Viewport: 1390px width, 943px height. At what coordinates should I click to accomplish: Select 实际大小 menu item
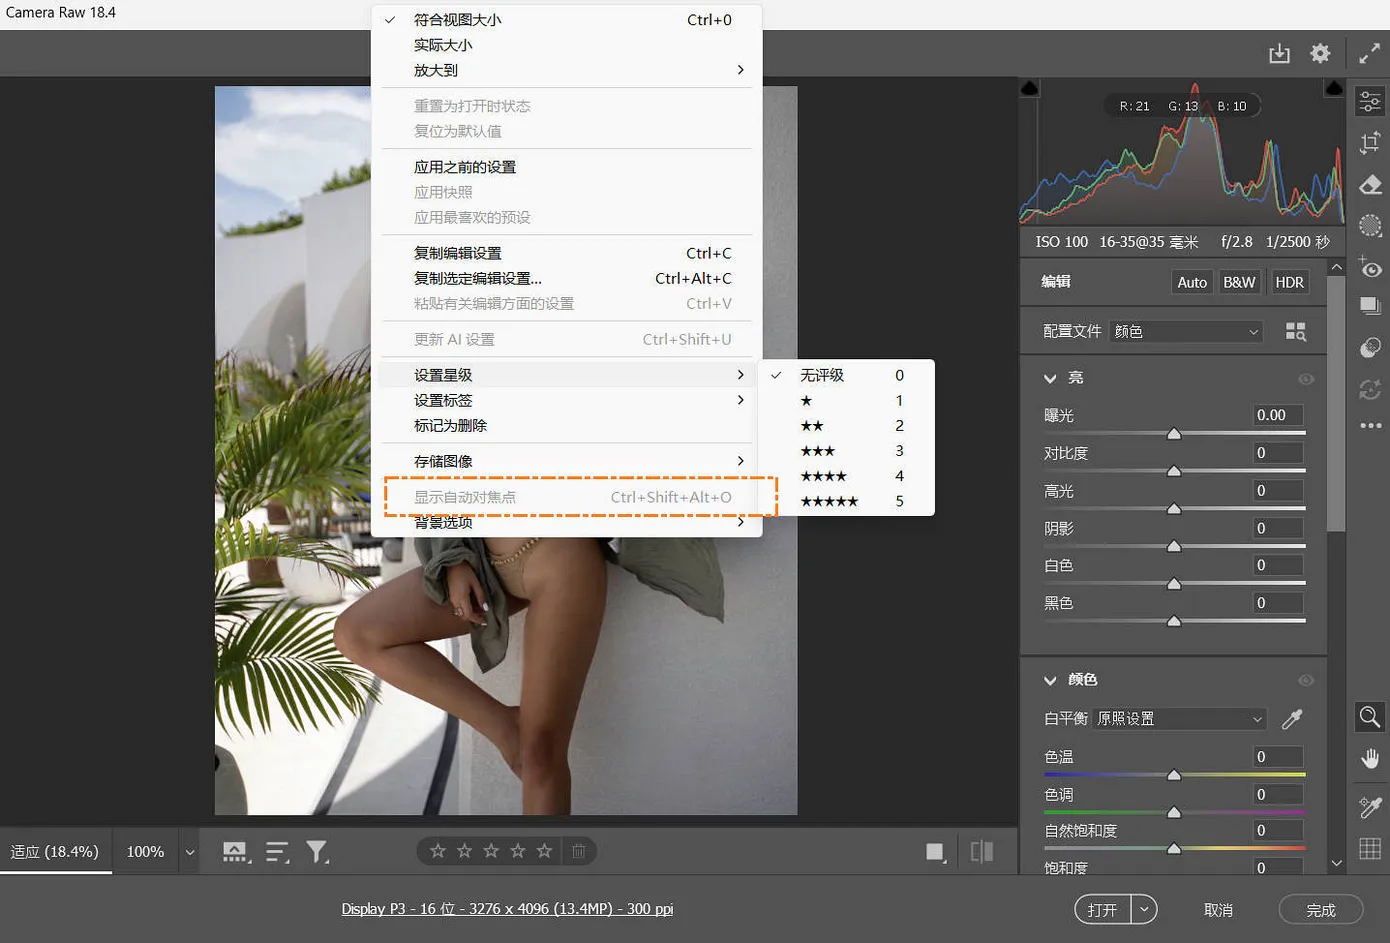click(x=566, y=45)
